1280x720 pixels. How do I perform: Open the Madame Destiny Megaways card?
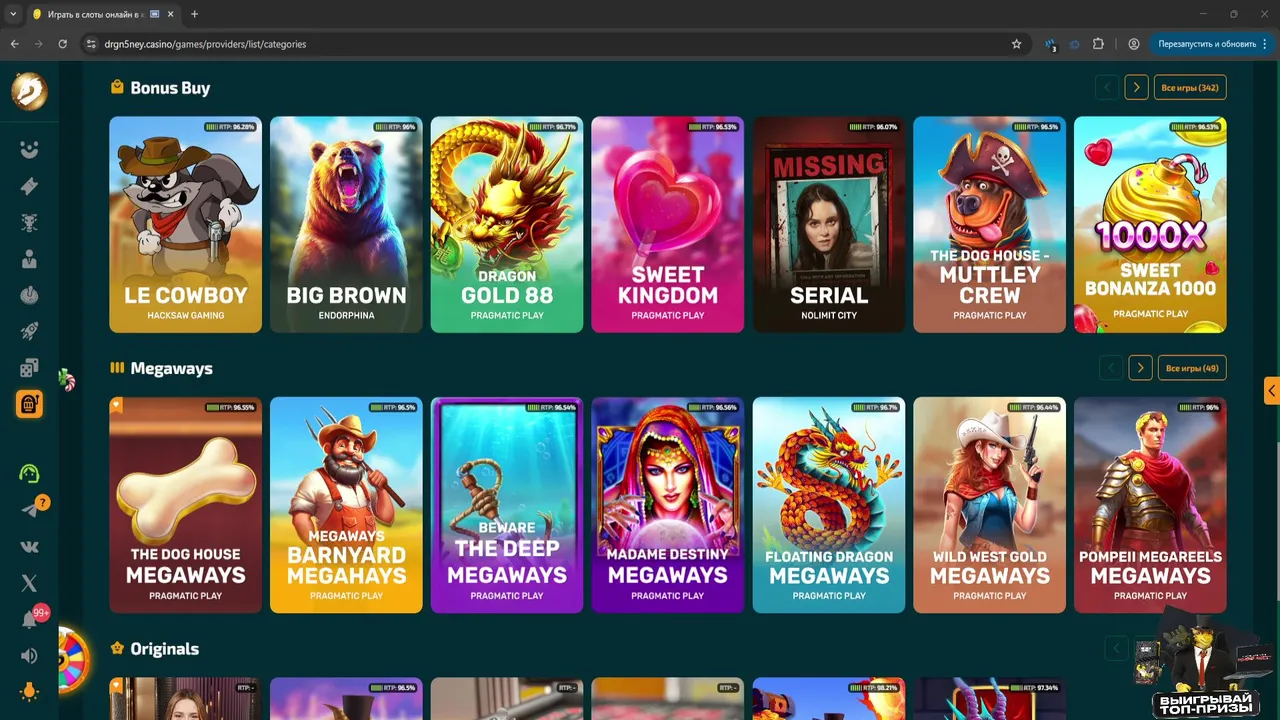click(x=667, y=505)
